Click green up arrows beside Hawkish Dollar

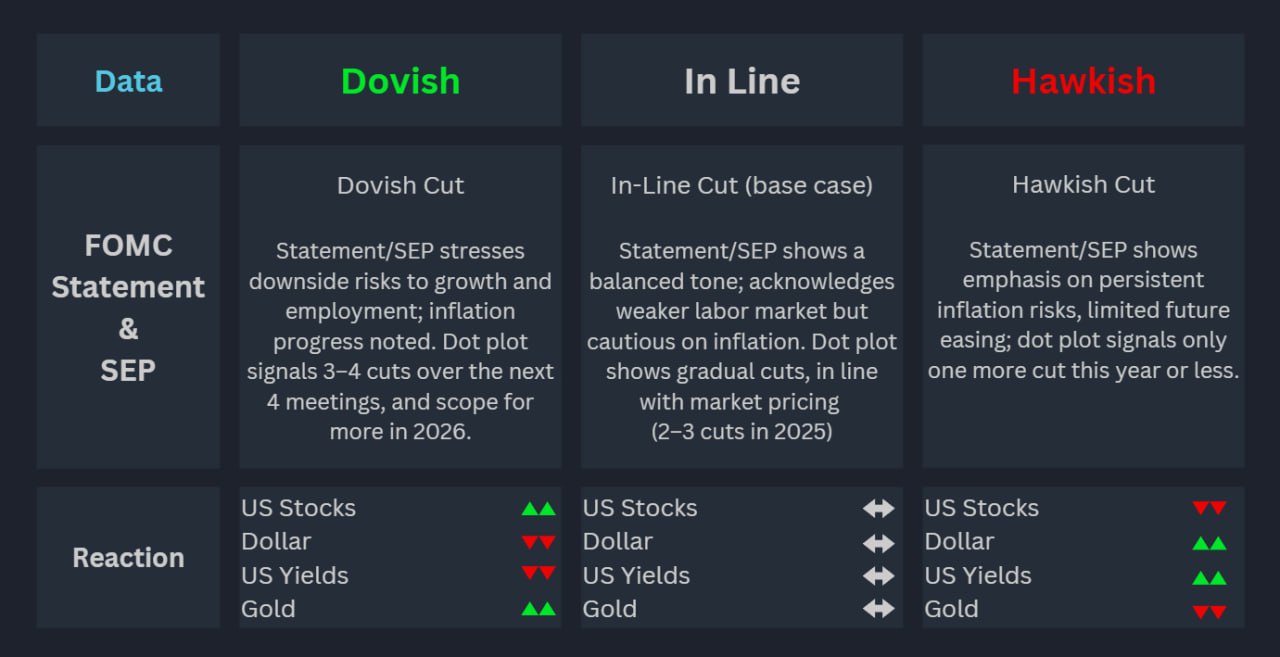tap(1209, 543)
